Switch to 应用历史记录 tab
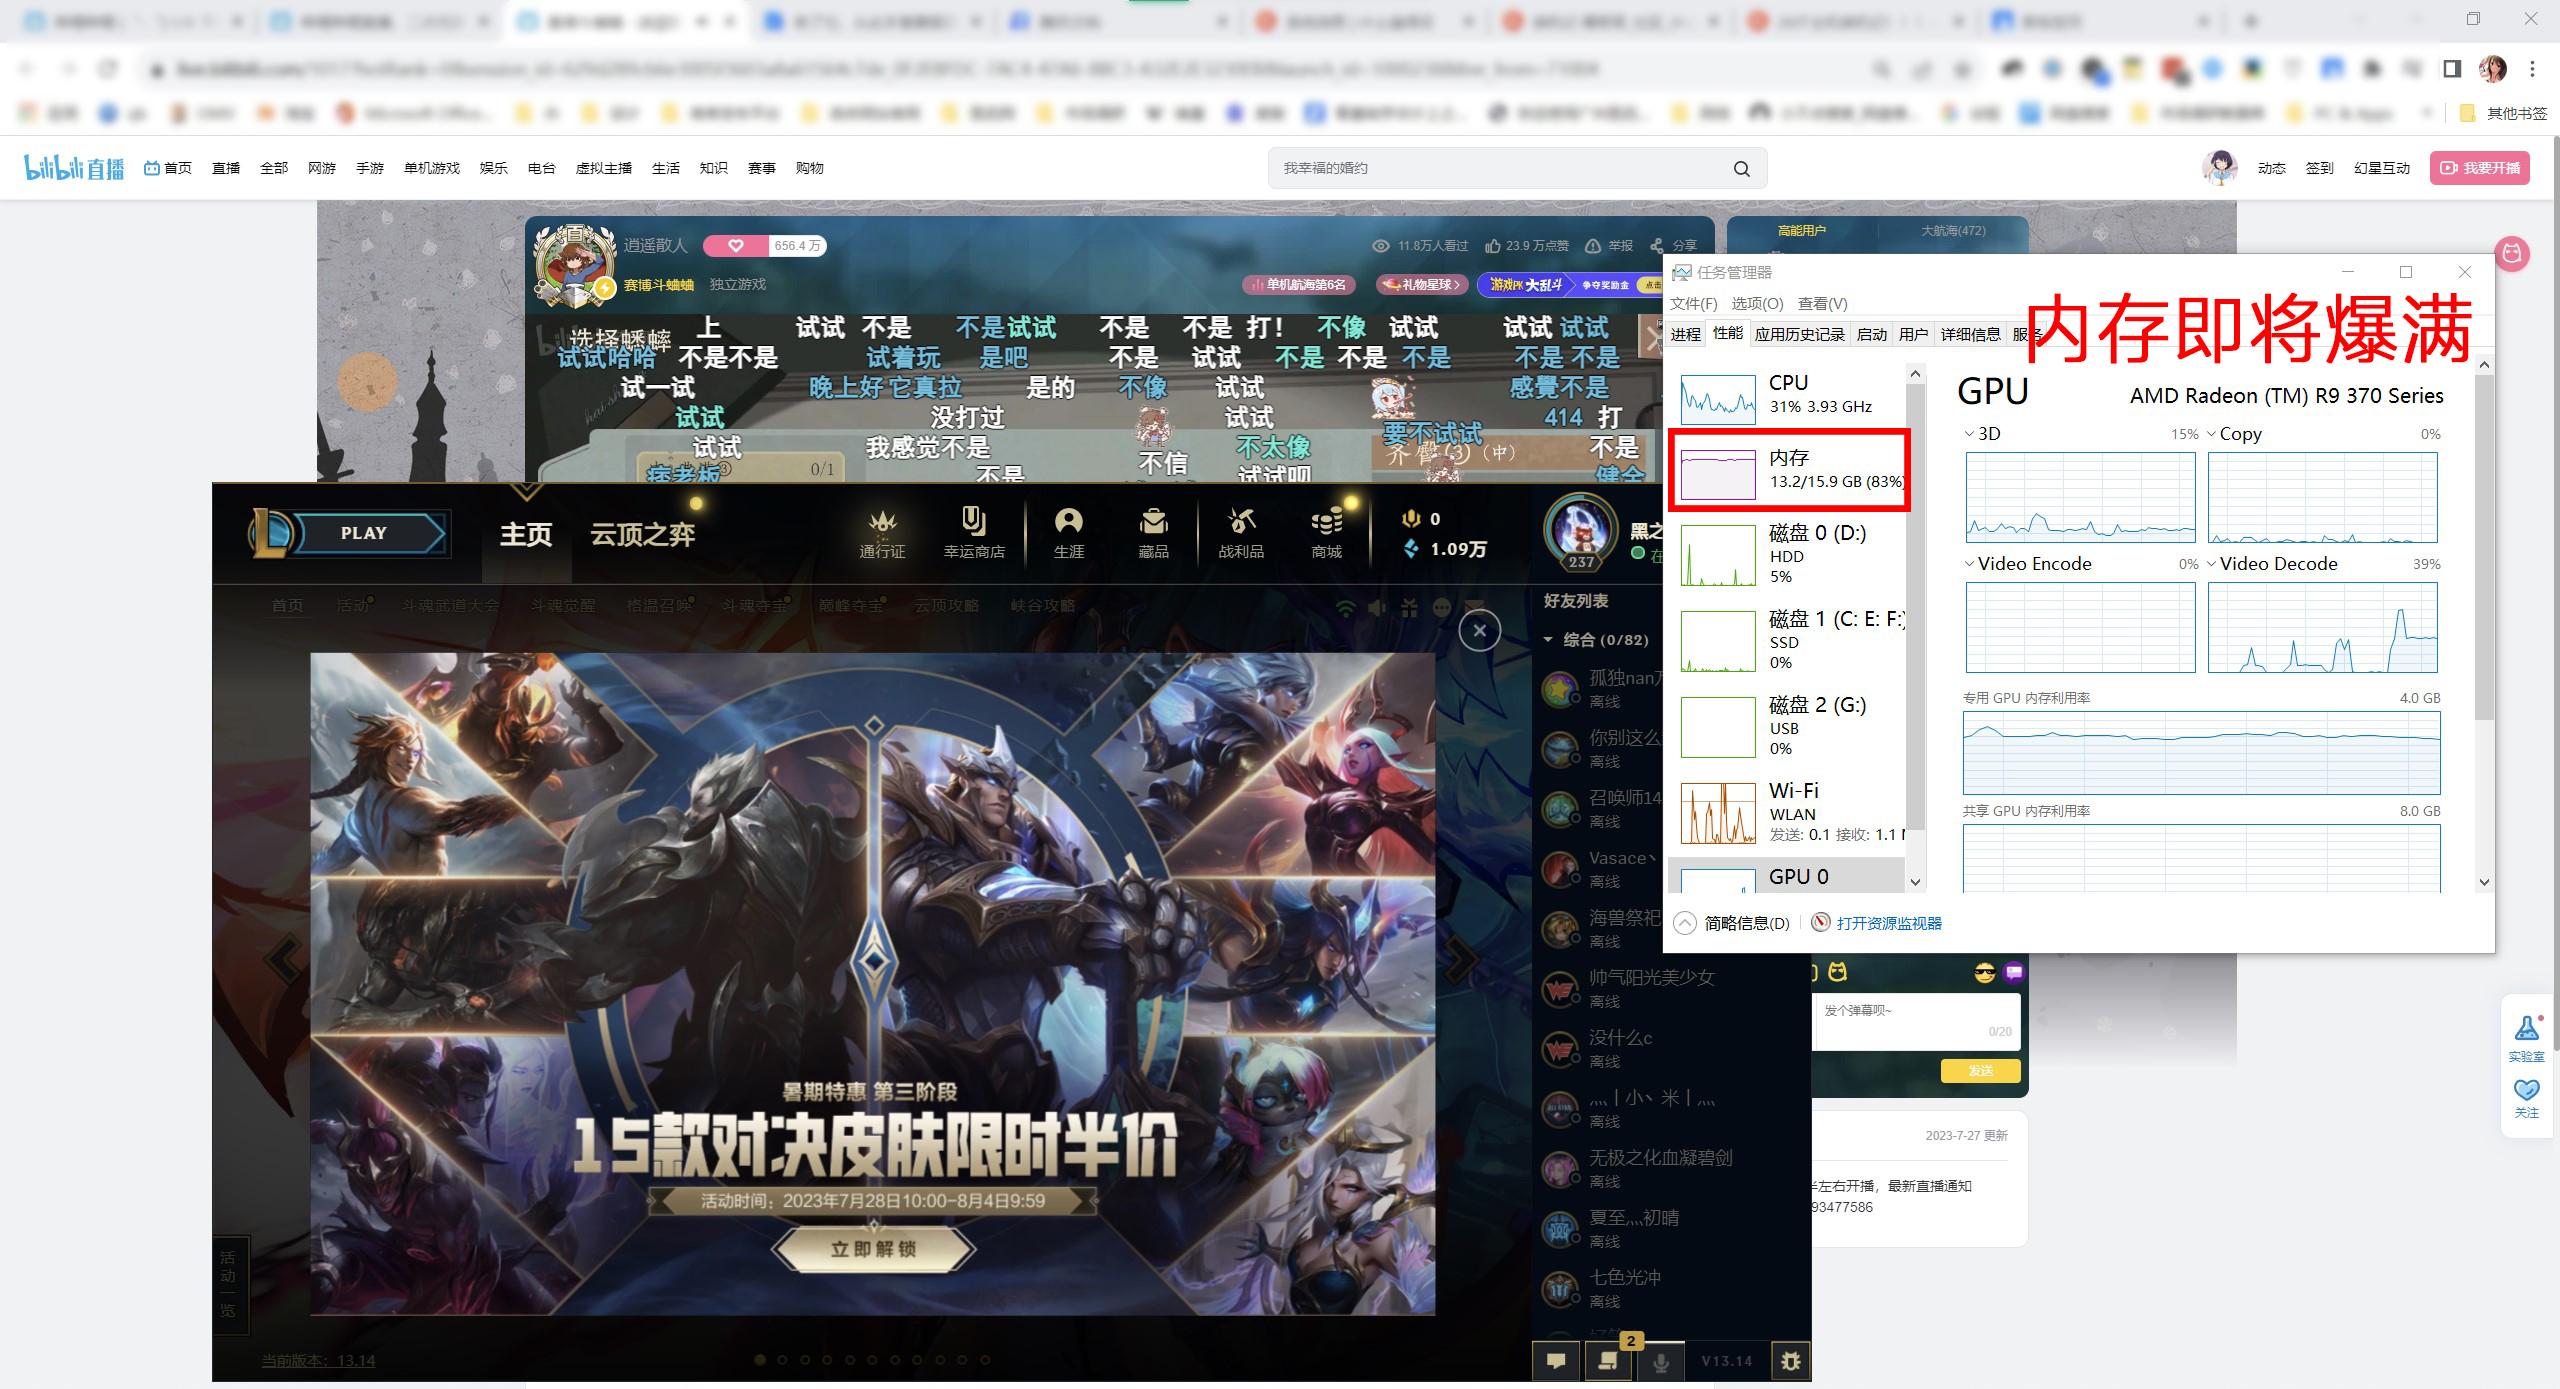 pos(1799,334)
